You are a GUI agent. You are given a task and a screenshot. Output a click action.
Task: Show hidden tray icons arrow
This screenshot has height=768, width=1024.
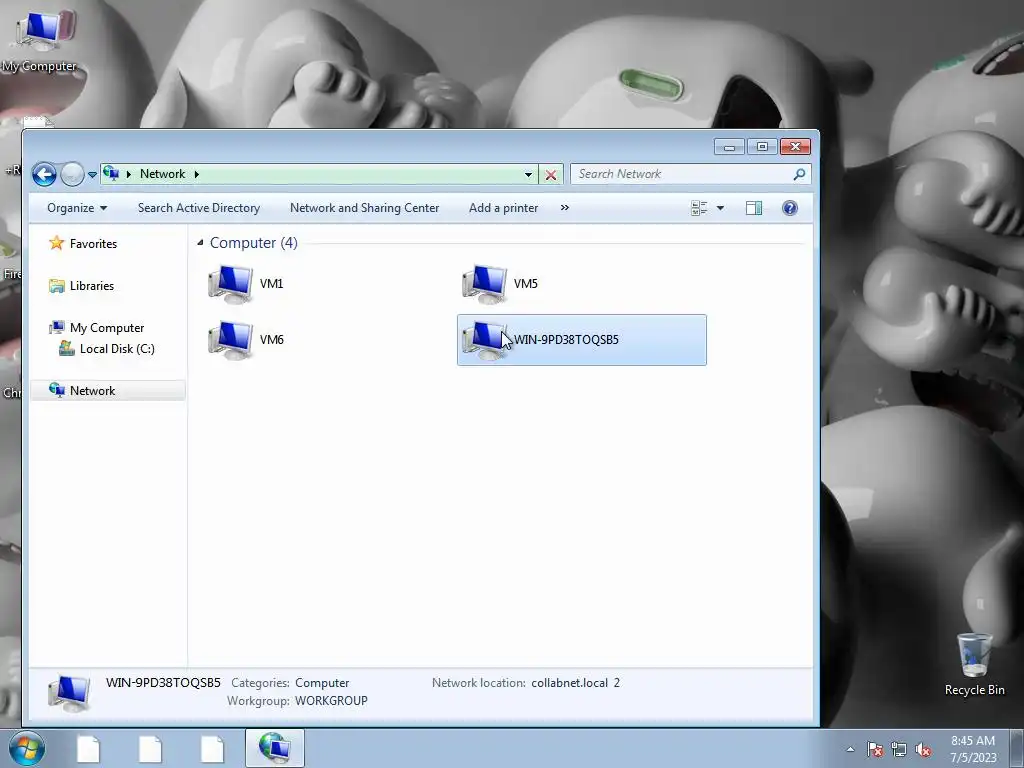tap(850, 750)
